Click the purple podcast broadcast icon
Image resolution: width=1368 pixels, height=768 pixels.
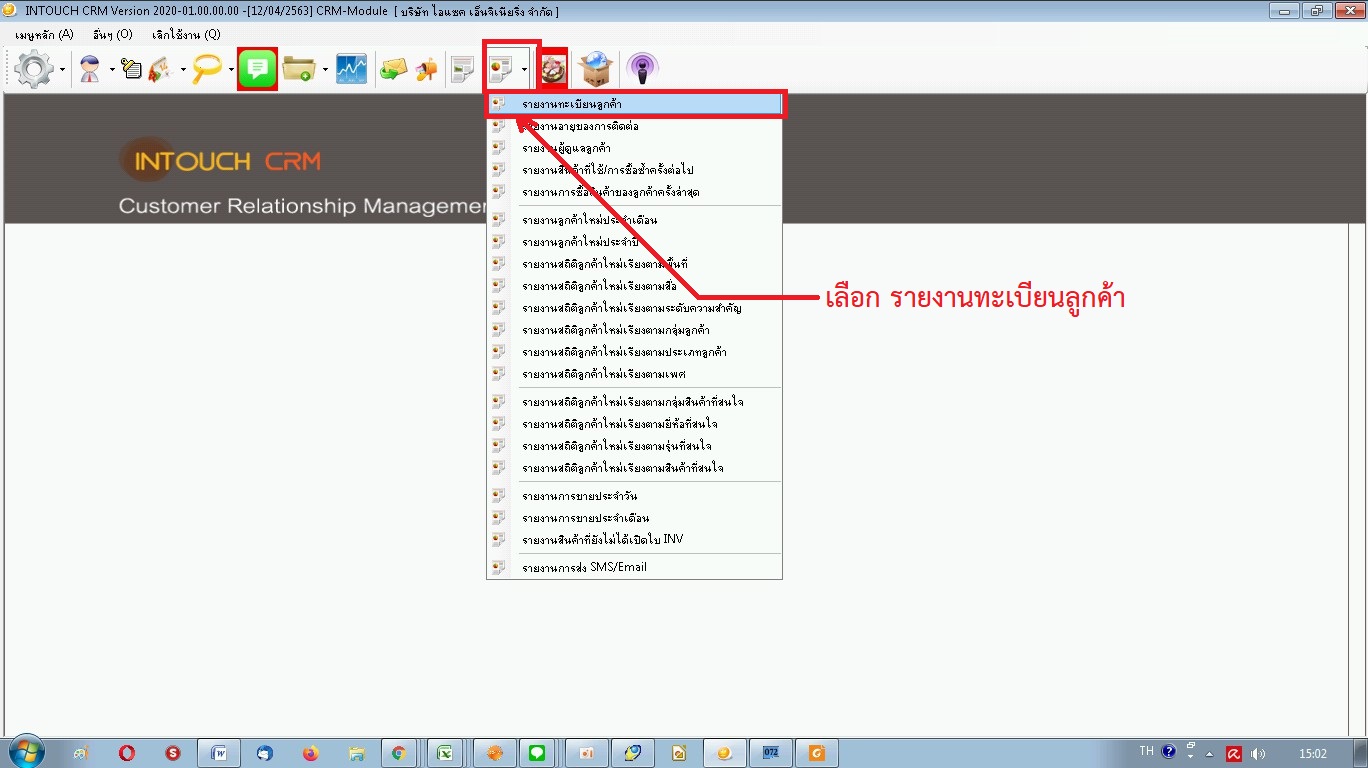(642, 69)
